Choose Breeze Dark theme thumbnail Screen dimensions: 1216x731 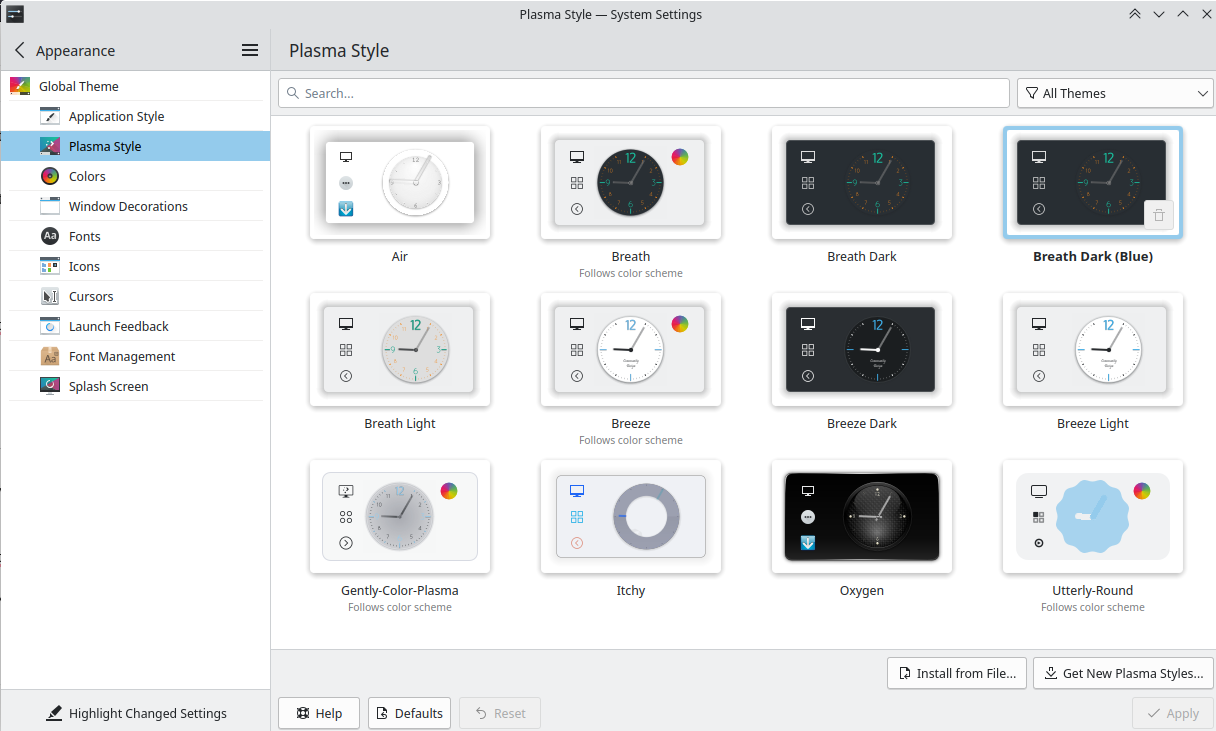[x=862, y=349]
